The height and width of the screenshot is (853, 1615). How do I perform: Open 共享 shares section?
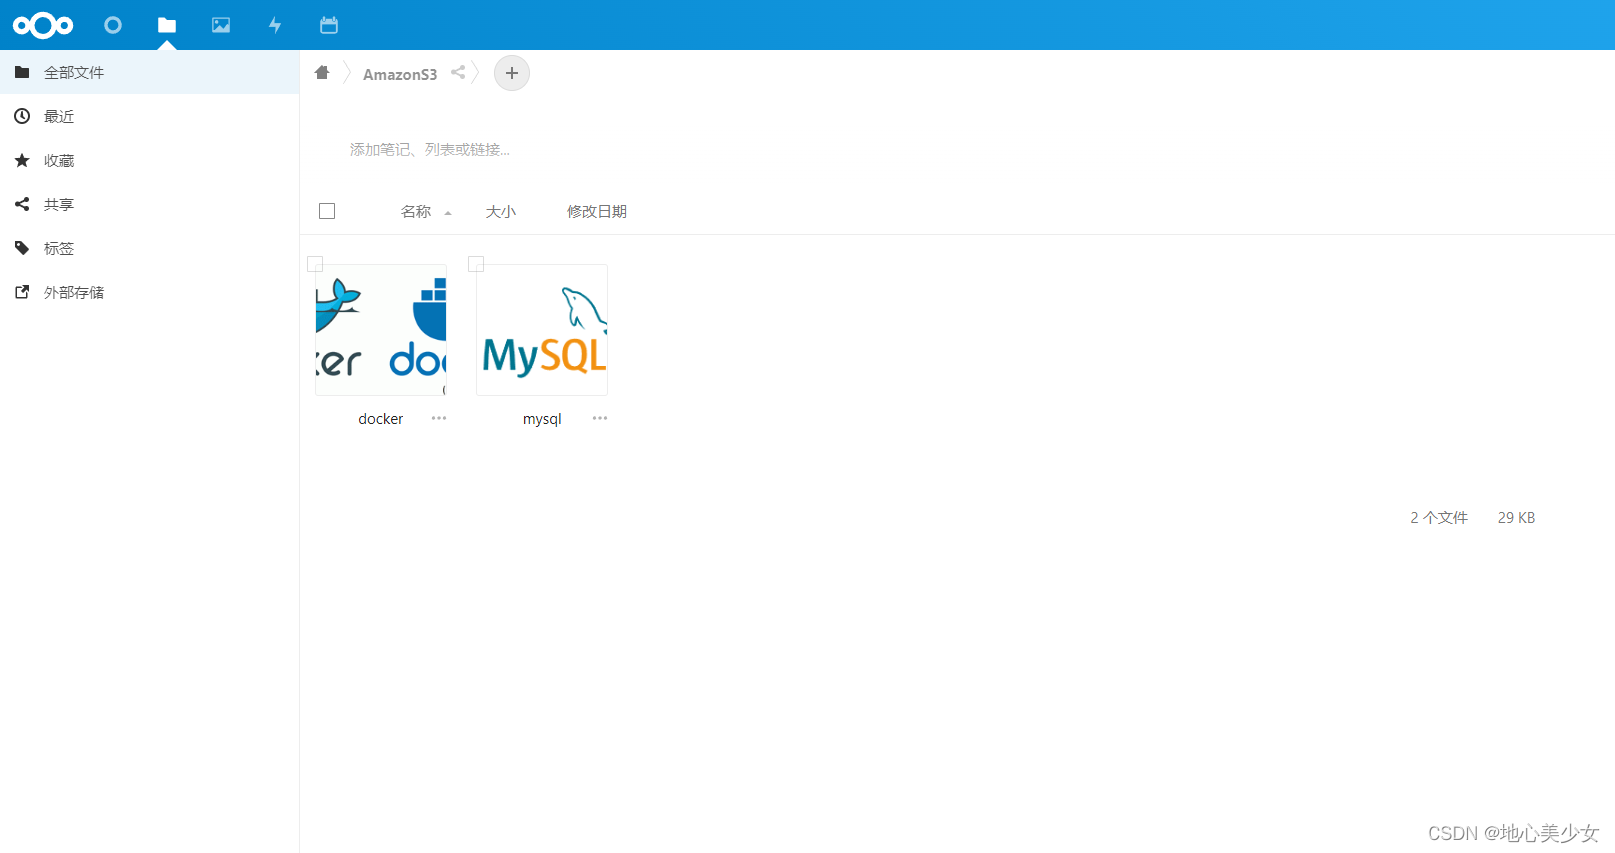pos(150,204)
